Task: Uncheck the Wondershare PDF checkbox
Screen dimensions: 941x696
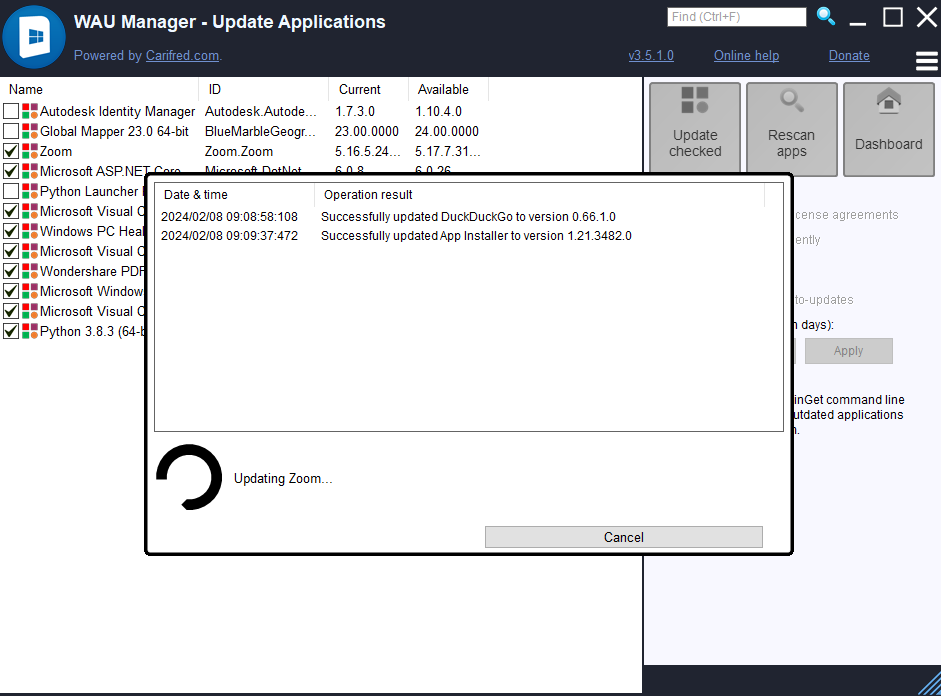Action: 11,271
